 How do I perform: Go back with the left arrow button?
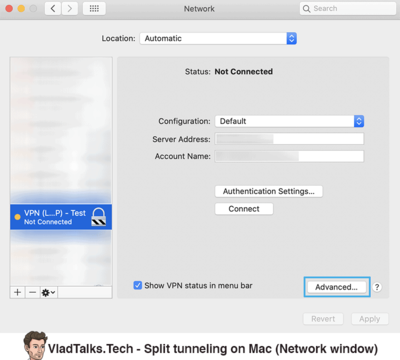(53, 9)
